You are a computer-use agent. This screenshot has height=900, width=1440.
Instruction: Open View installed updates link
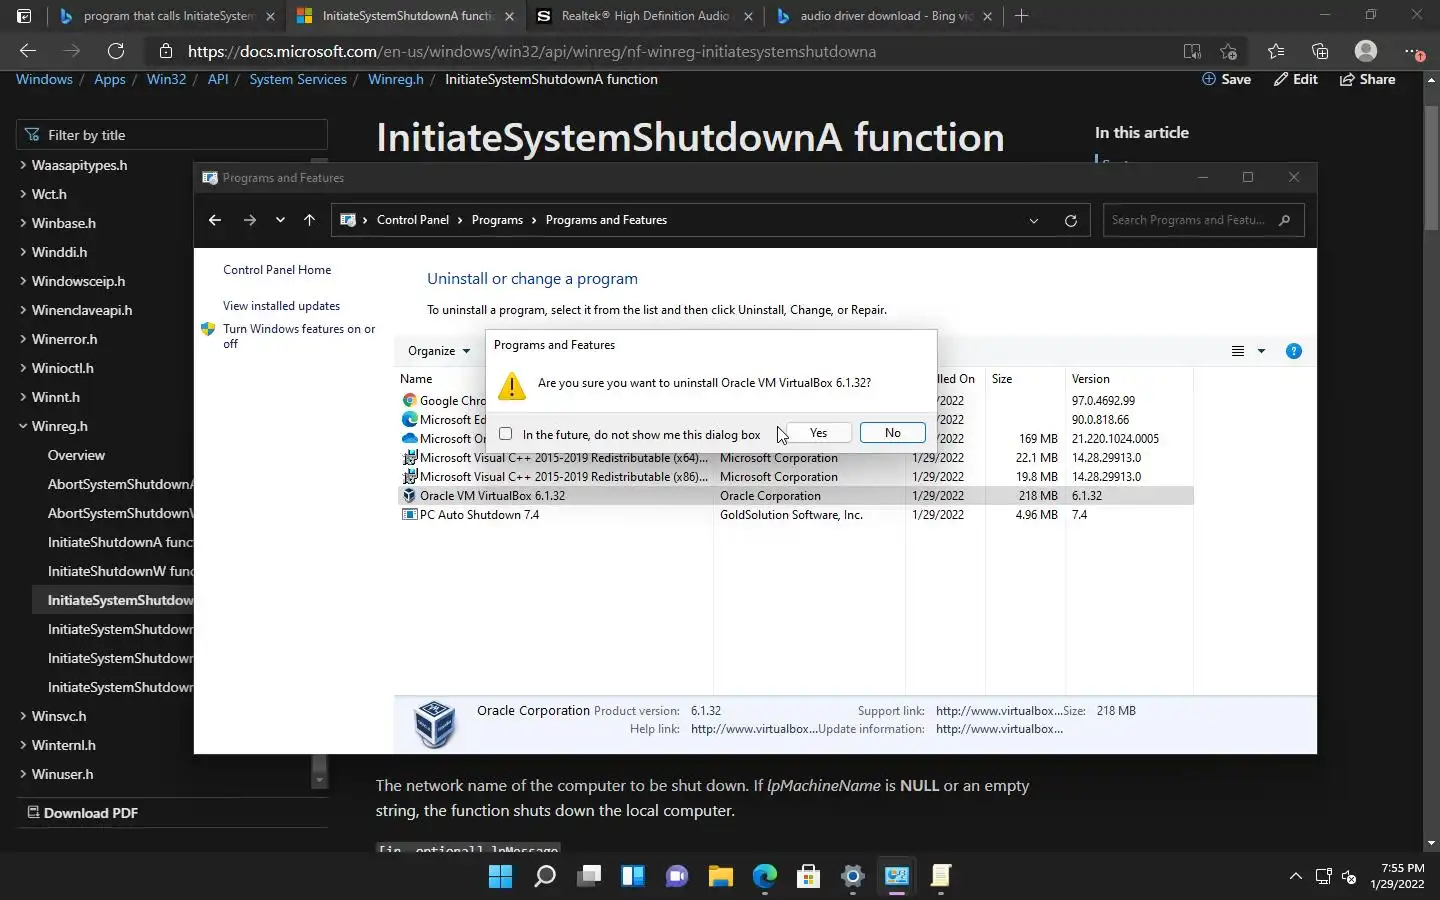pyautogui.click(x=281, y=306)
